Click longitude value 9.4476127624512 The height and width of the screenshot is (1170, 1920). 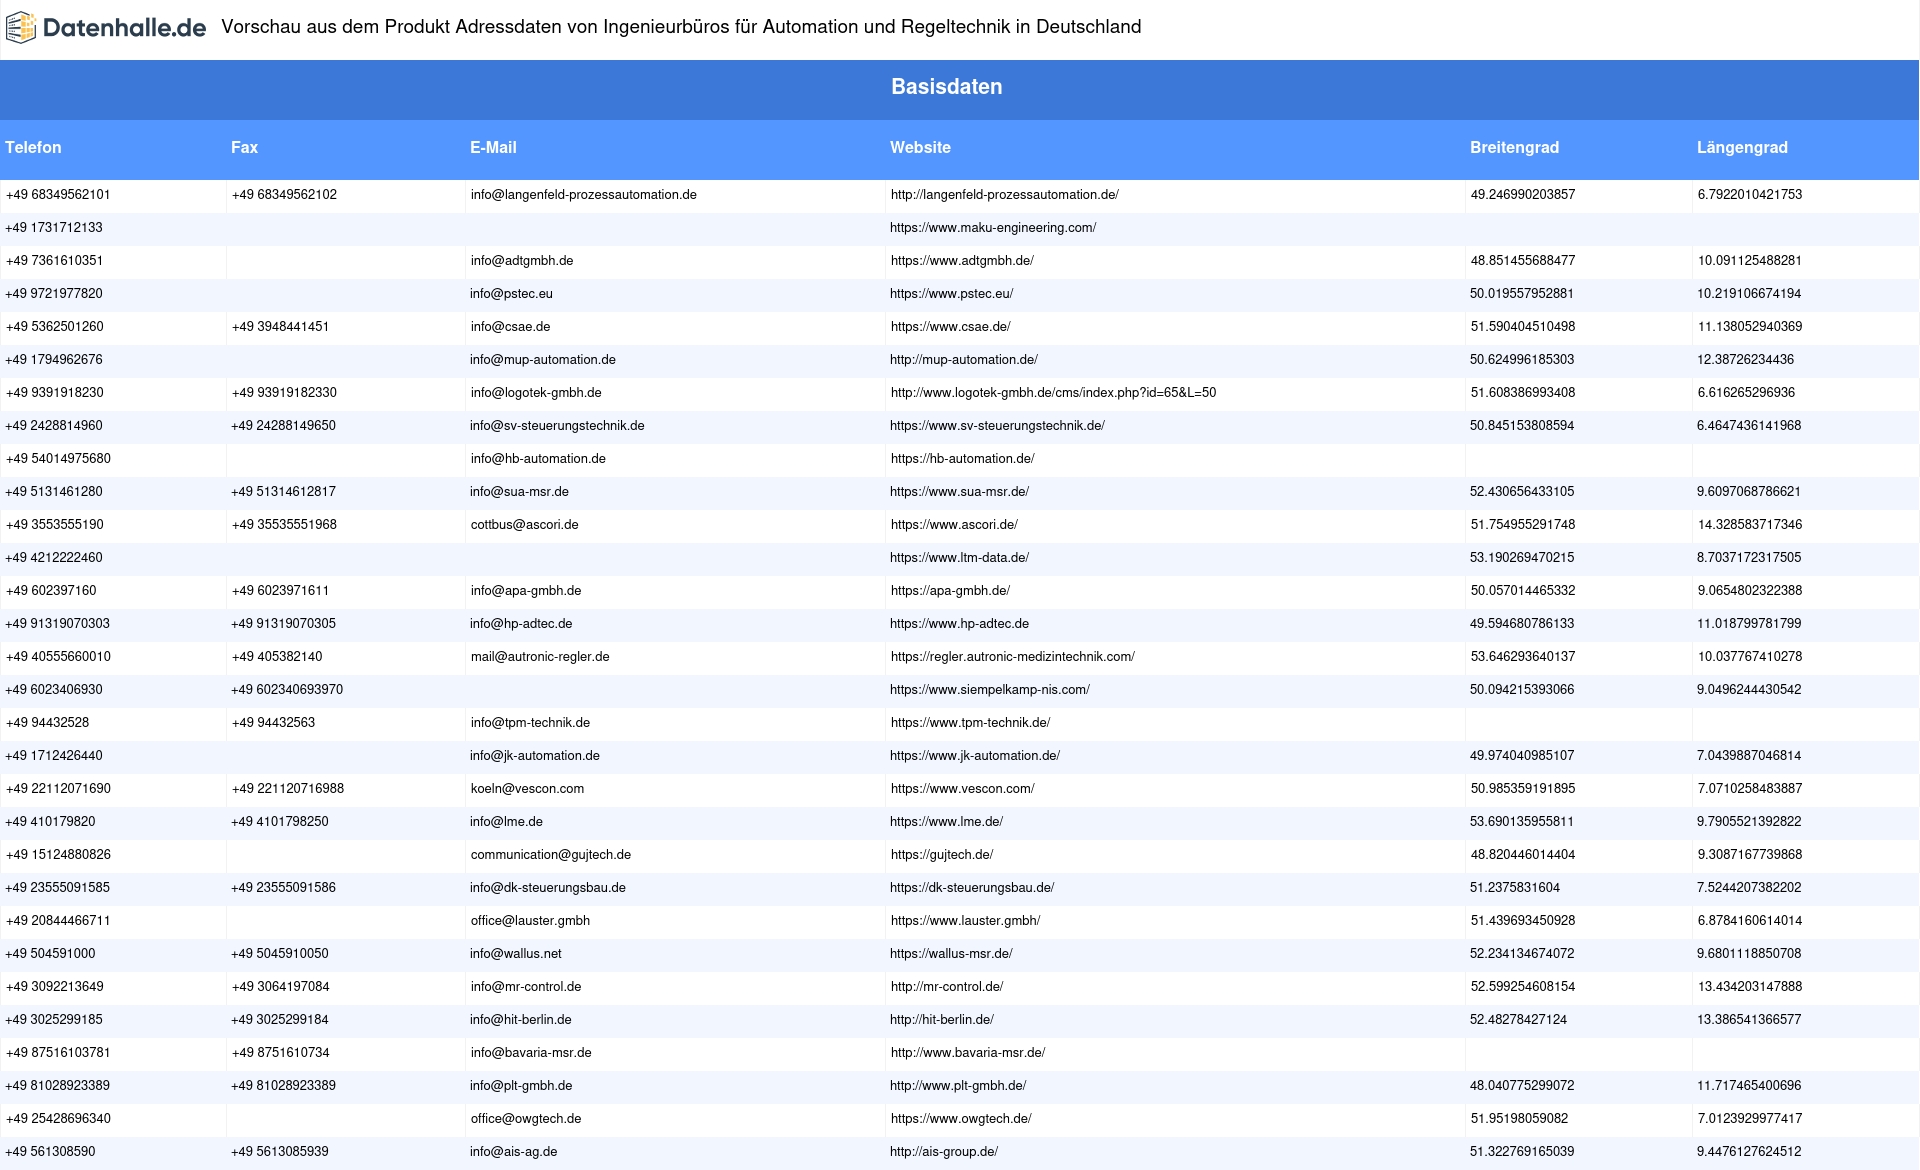pyautogui.click(x=1749, y=1152)
